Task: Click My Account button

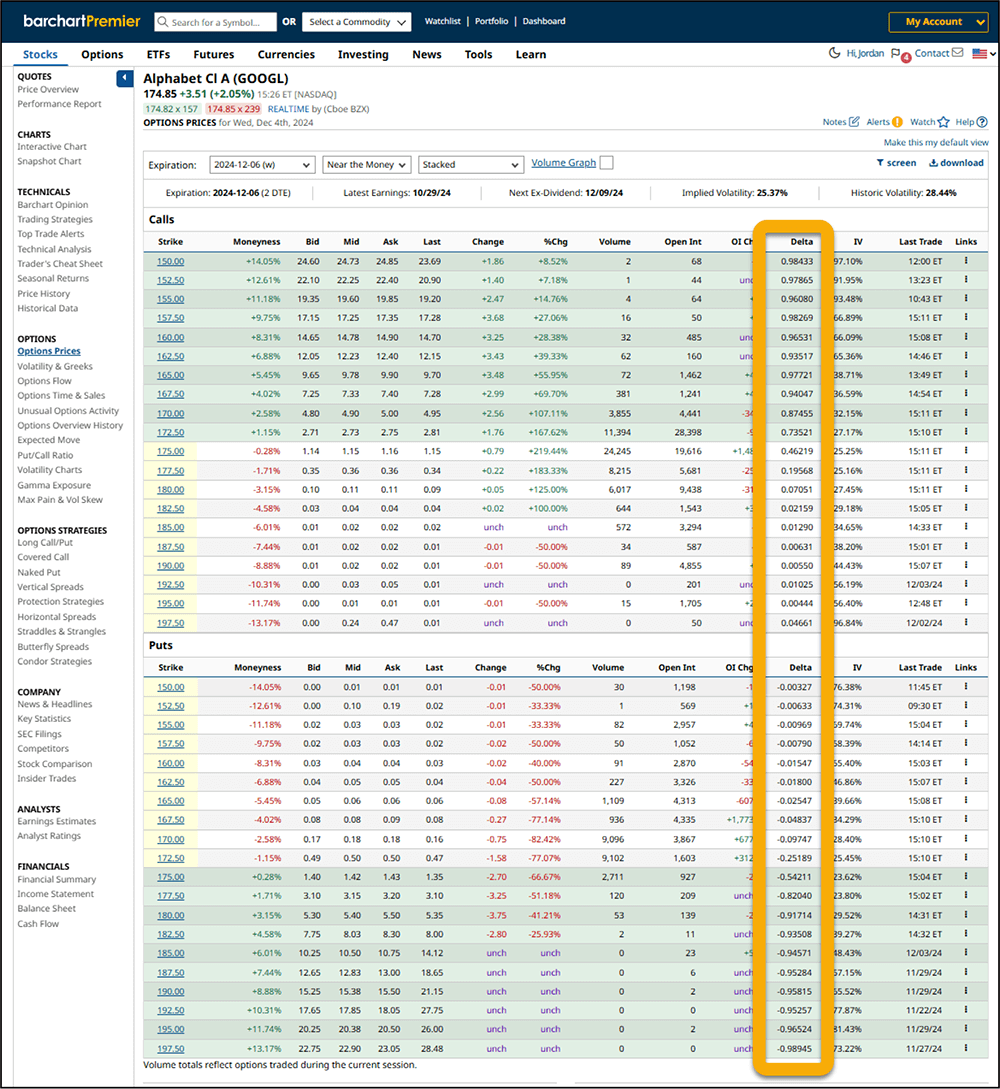Action: [x=938, y=21]
